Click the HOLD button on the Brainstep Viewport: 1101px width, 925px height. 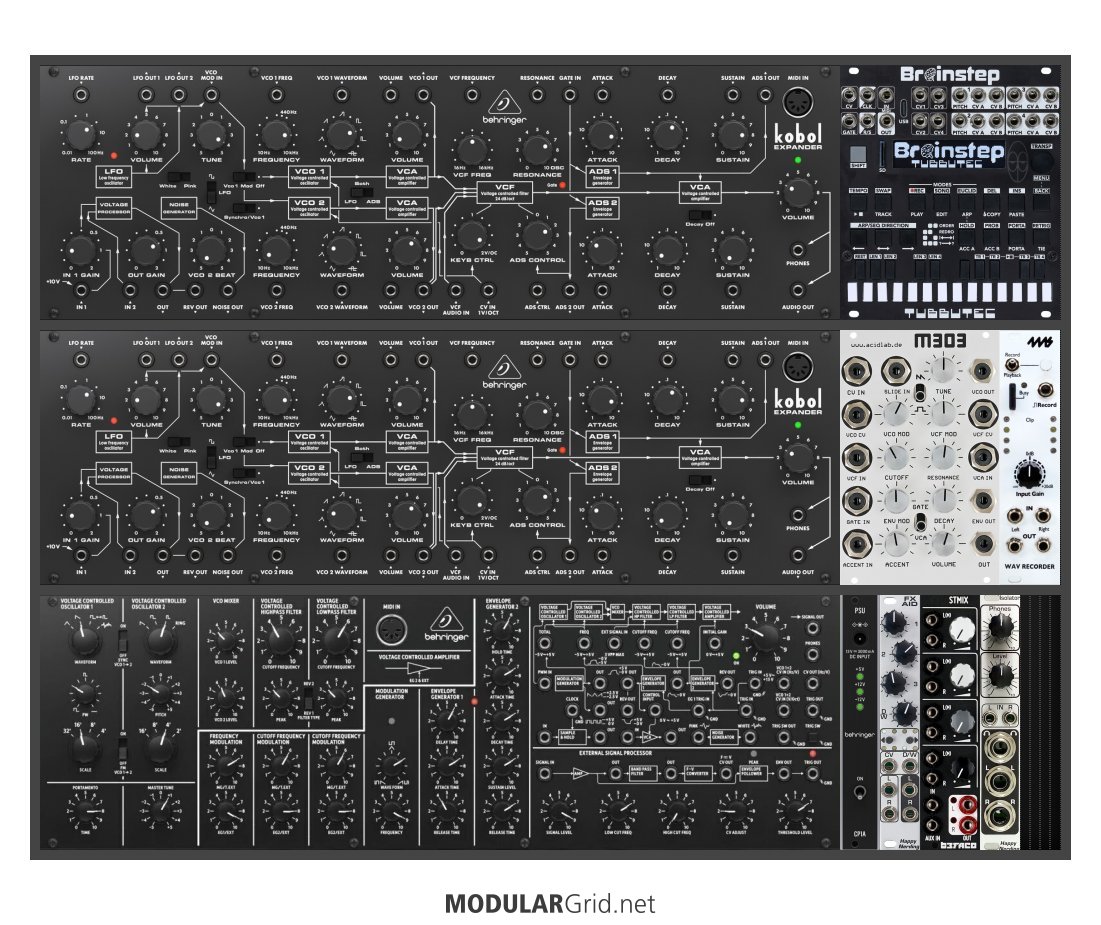[x=967, y=237]
